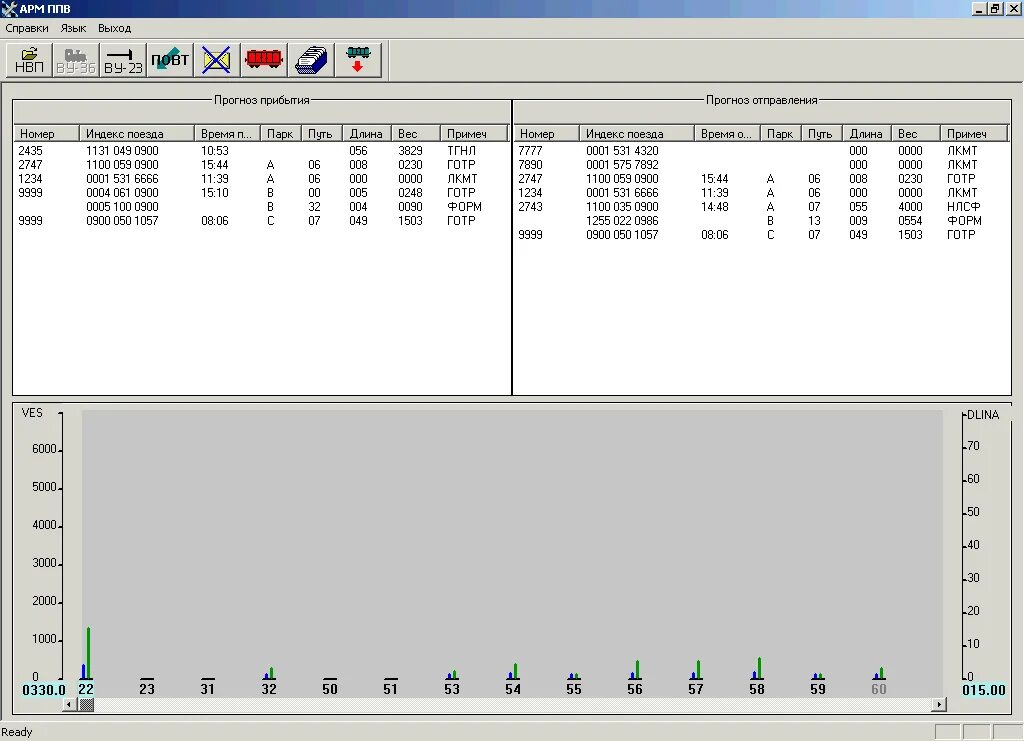
Task: Click НЛСФ note in departures
Action: [x=963, y=207]
